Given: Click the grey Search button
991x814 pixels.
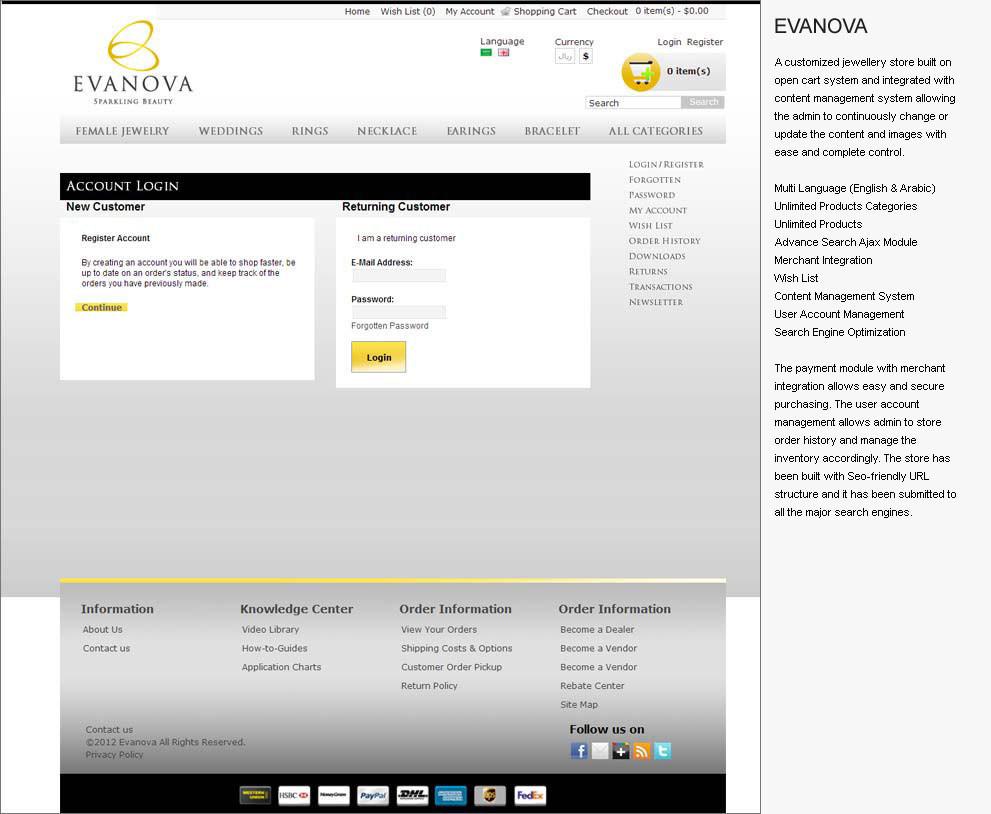Looking at the screenshot, I should (703, 102).
